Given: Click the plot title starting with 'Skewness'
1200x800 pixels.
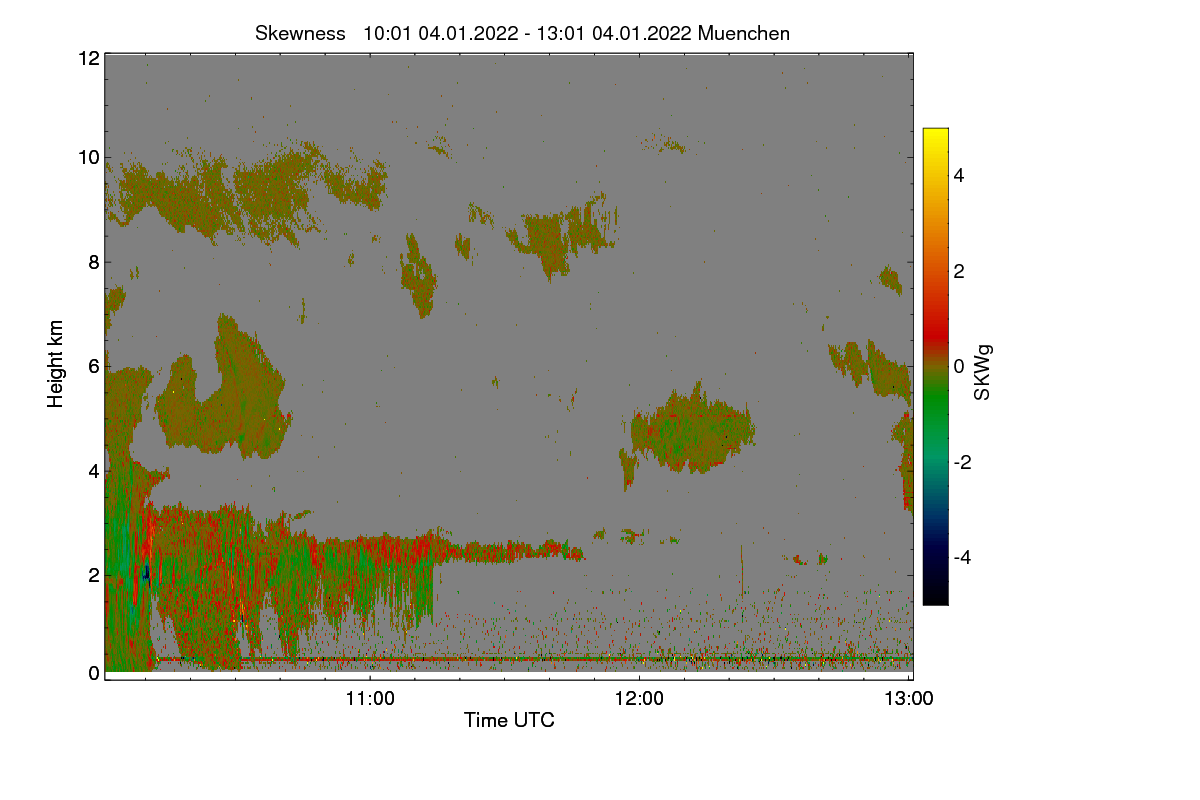Looking at the screenshot, I should (x=522, y=33).
